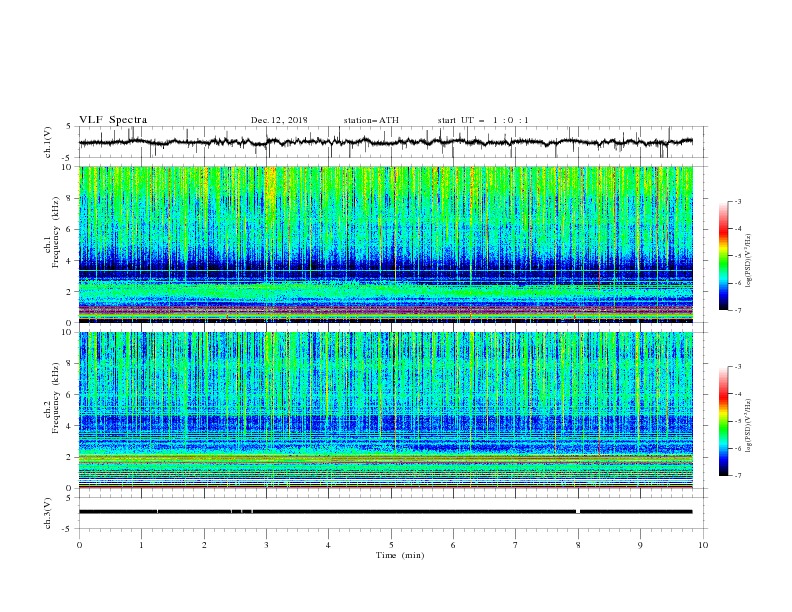The height and width of the screenshot is (612, 792).
Task: Click the -3 value on upper color scale
Action: 737,201
